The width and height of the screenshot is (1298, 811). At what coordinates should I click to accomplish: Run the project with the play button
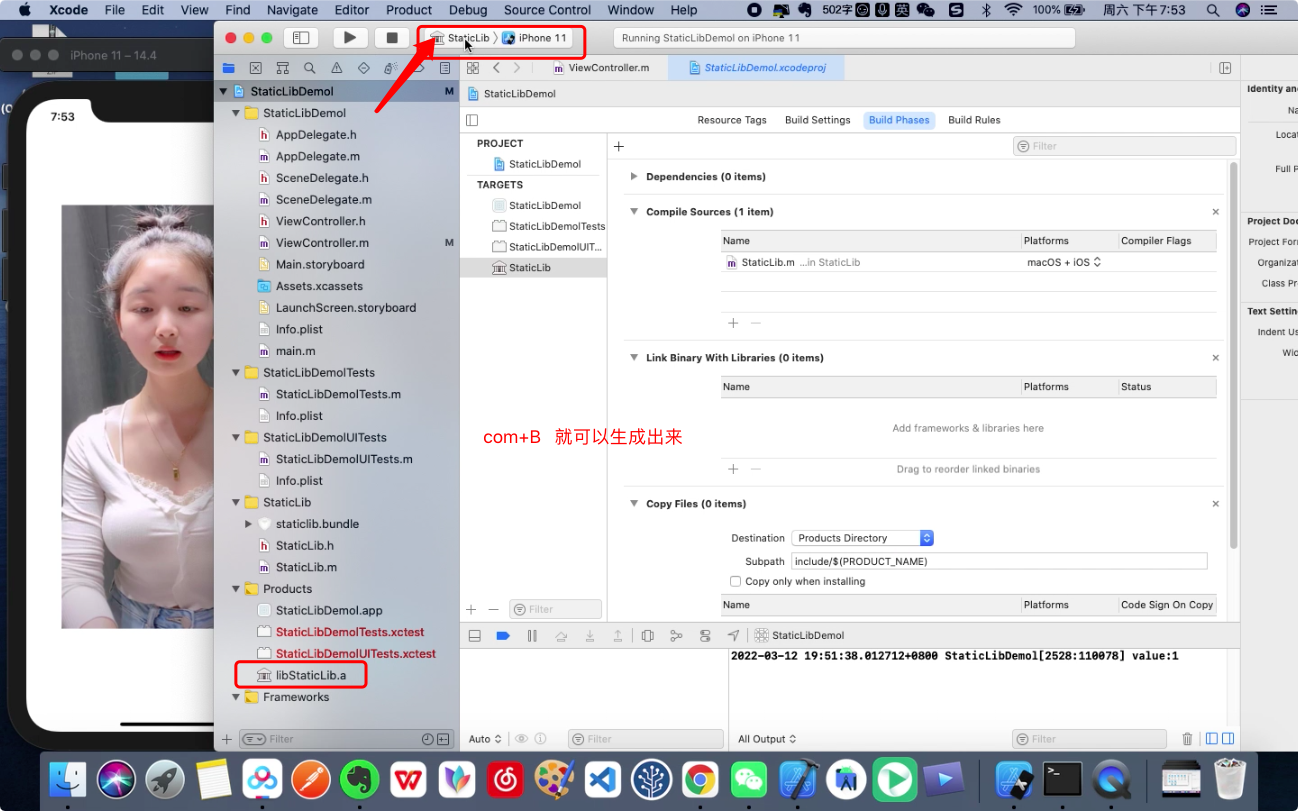(350, 38)
